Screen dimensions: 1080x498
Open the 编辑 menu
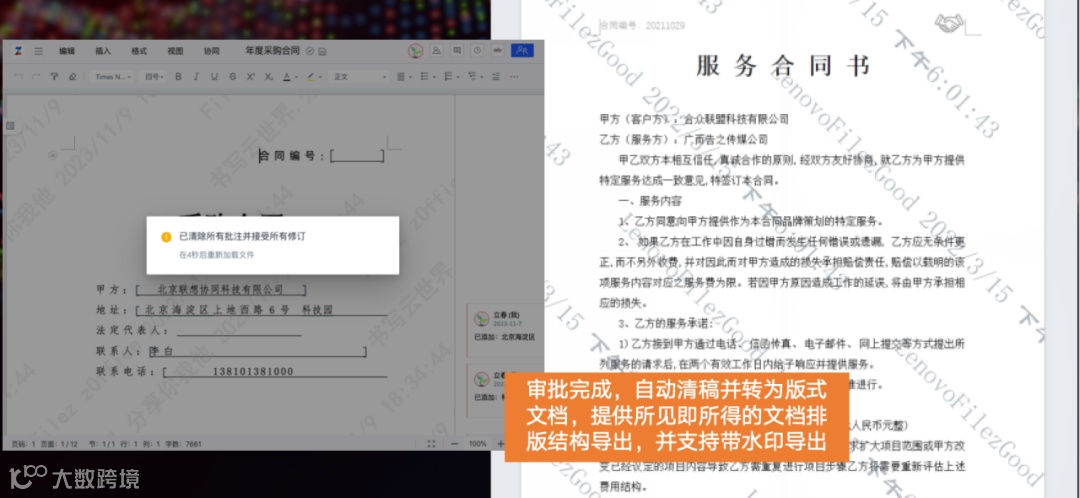click(x=67, y=51)
